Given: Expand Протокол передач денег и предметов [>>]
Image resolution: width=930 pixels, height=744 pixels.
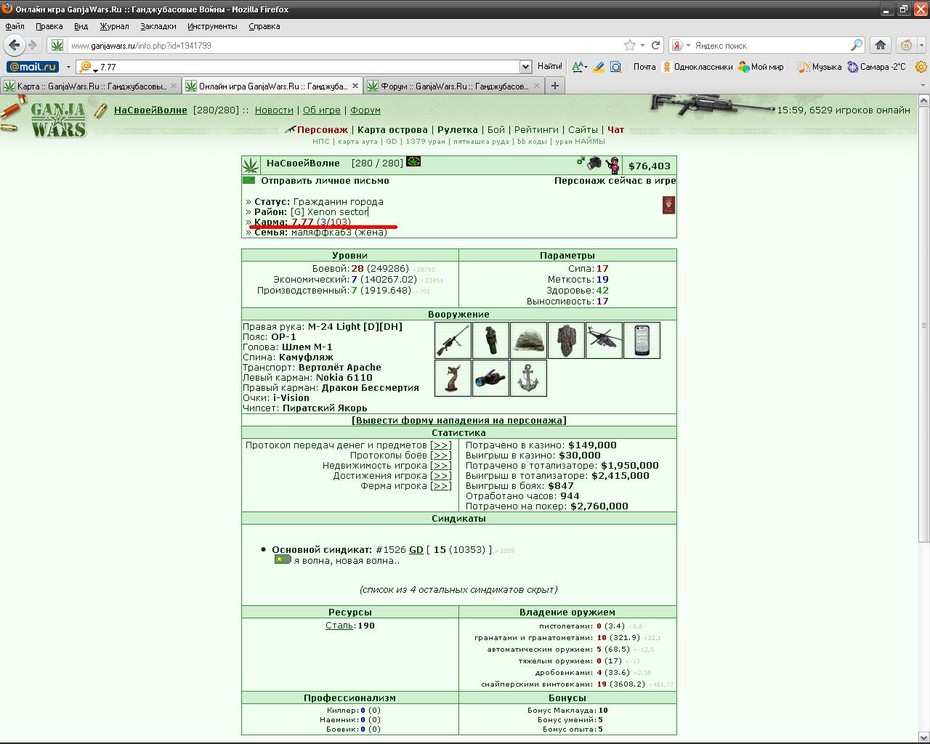Looking at the screenshot, I should 441,445.
